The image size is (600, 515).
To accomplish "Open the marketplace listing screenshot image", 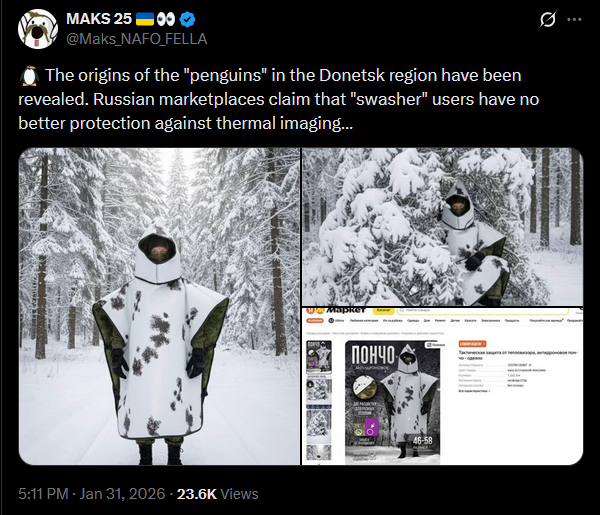I will [x=442, y=386].
